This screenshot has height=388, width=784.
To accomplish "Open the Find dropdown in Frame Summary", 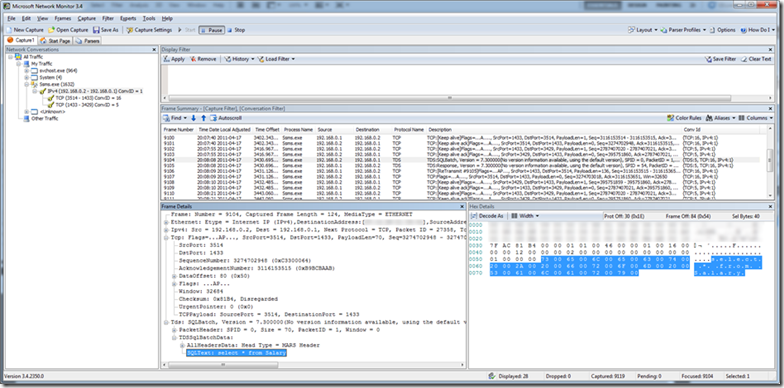I will point(174,118).
